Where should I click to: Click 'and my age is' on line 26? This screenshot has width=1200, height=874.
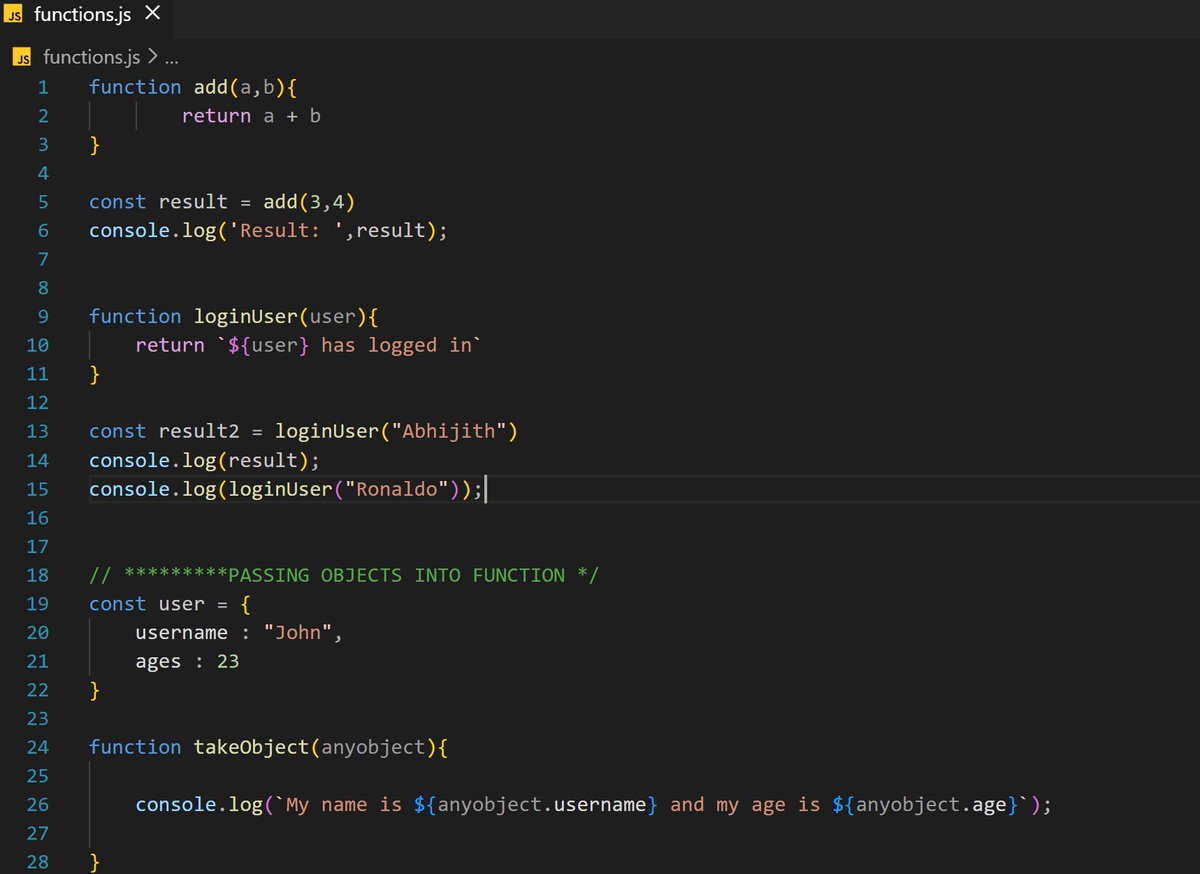(x=745, y=805)
